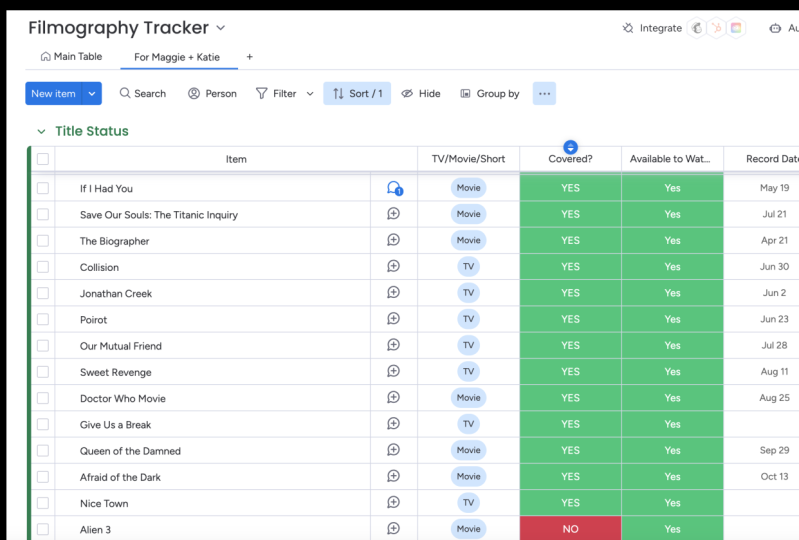The width and height of the screenshot is (799, 540).
Task: Click Record Date cell May 19
Action: [774, 187]
